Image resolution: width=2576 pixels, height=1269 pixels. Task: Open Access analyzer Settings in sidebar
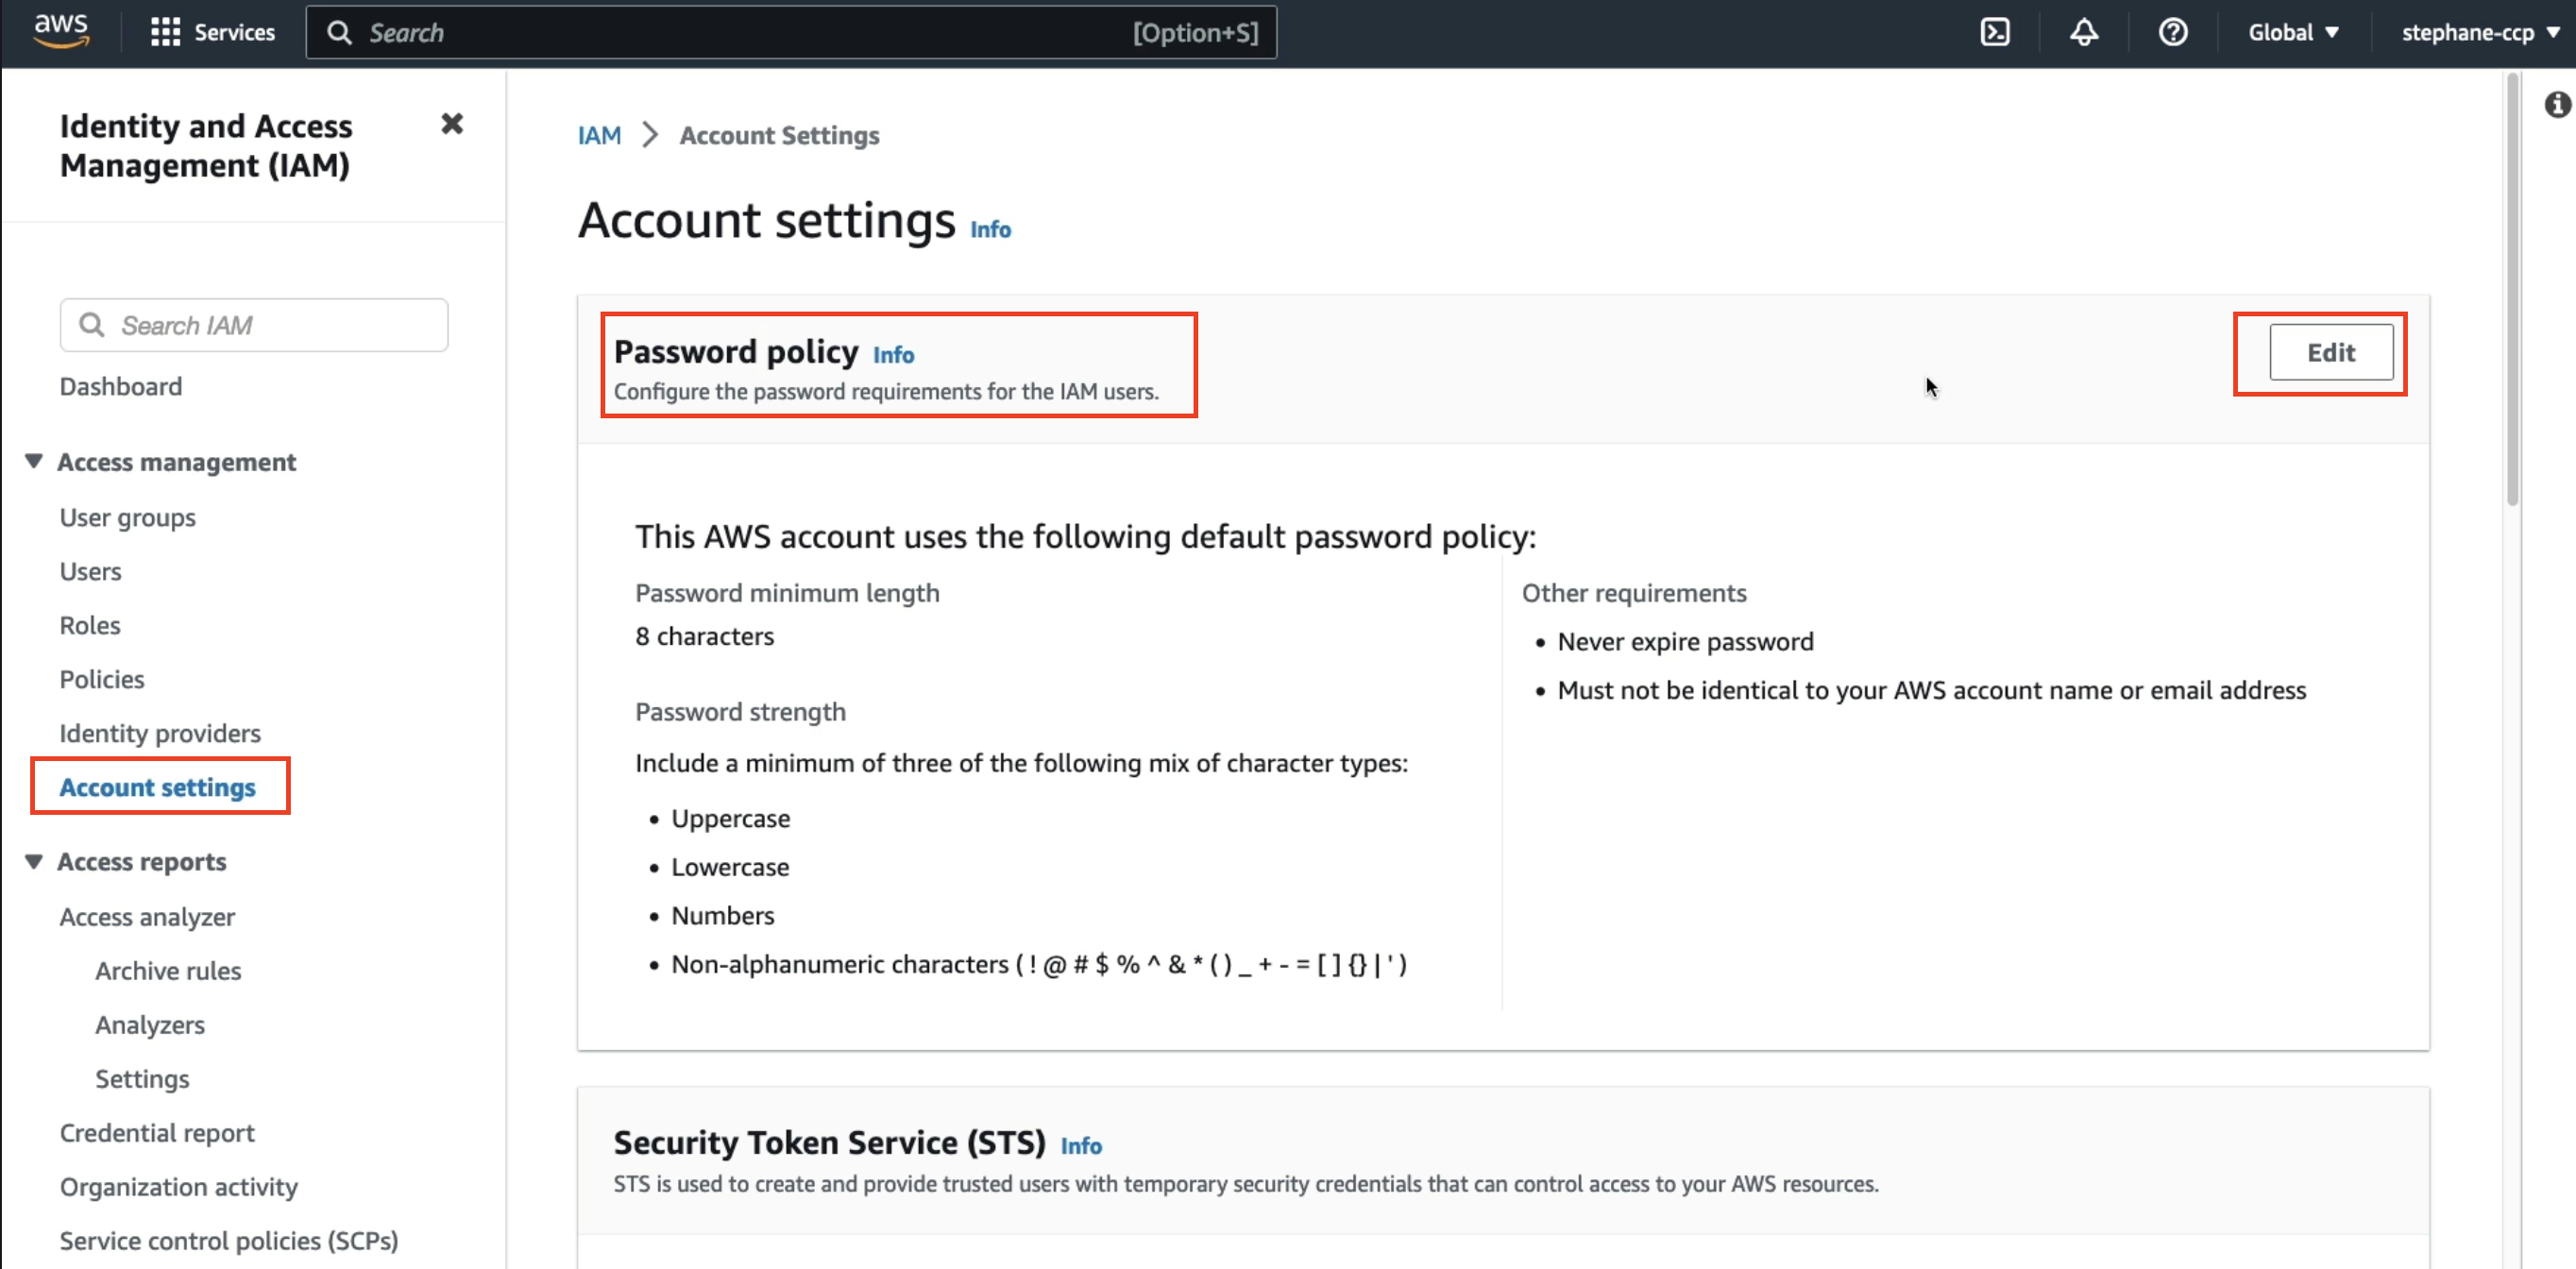tap(142, 1079)
